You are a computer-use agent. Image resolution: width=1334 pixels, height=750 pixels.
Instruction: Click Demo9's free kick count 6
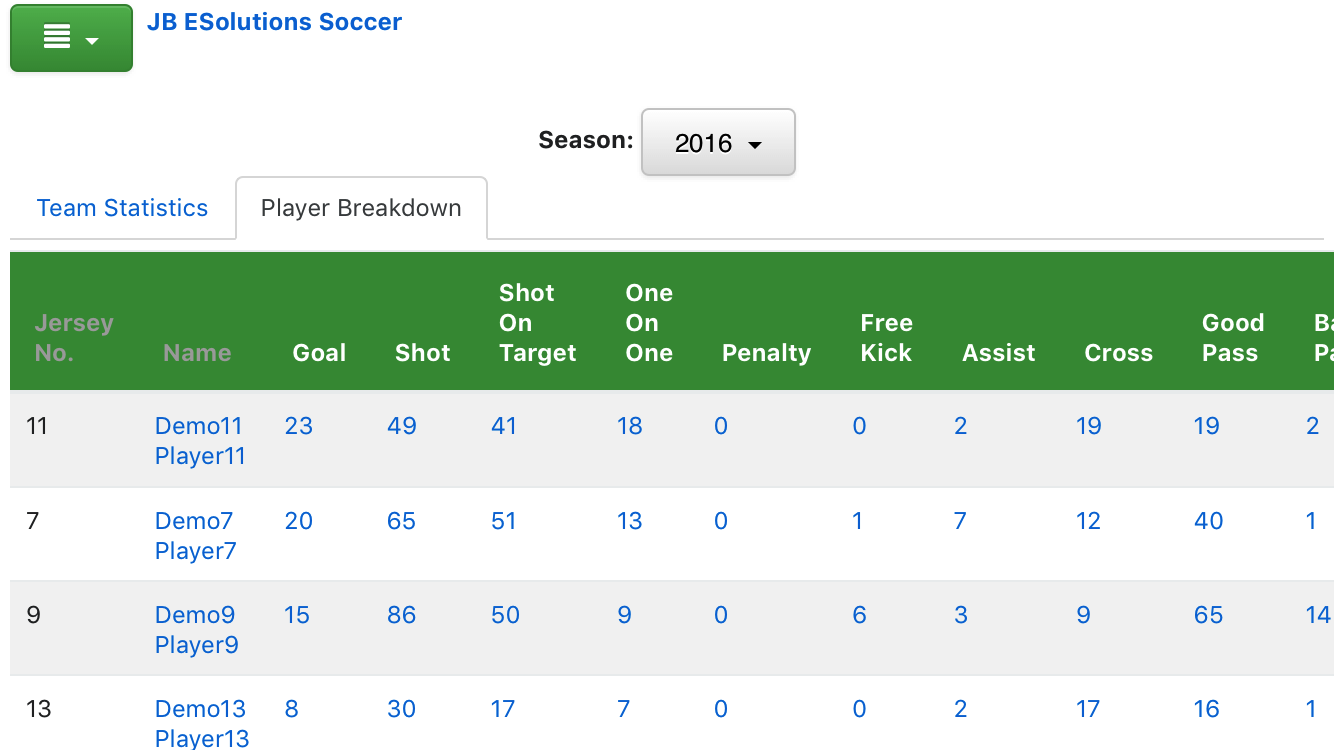pyautogui.click(x=859, y=615)
